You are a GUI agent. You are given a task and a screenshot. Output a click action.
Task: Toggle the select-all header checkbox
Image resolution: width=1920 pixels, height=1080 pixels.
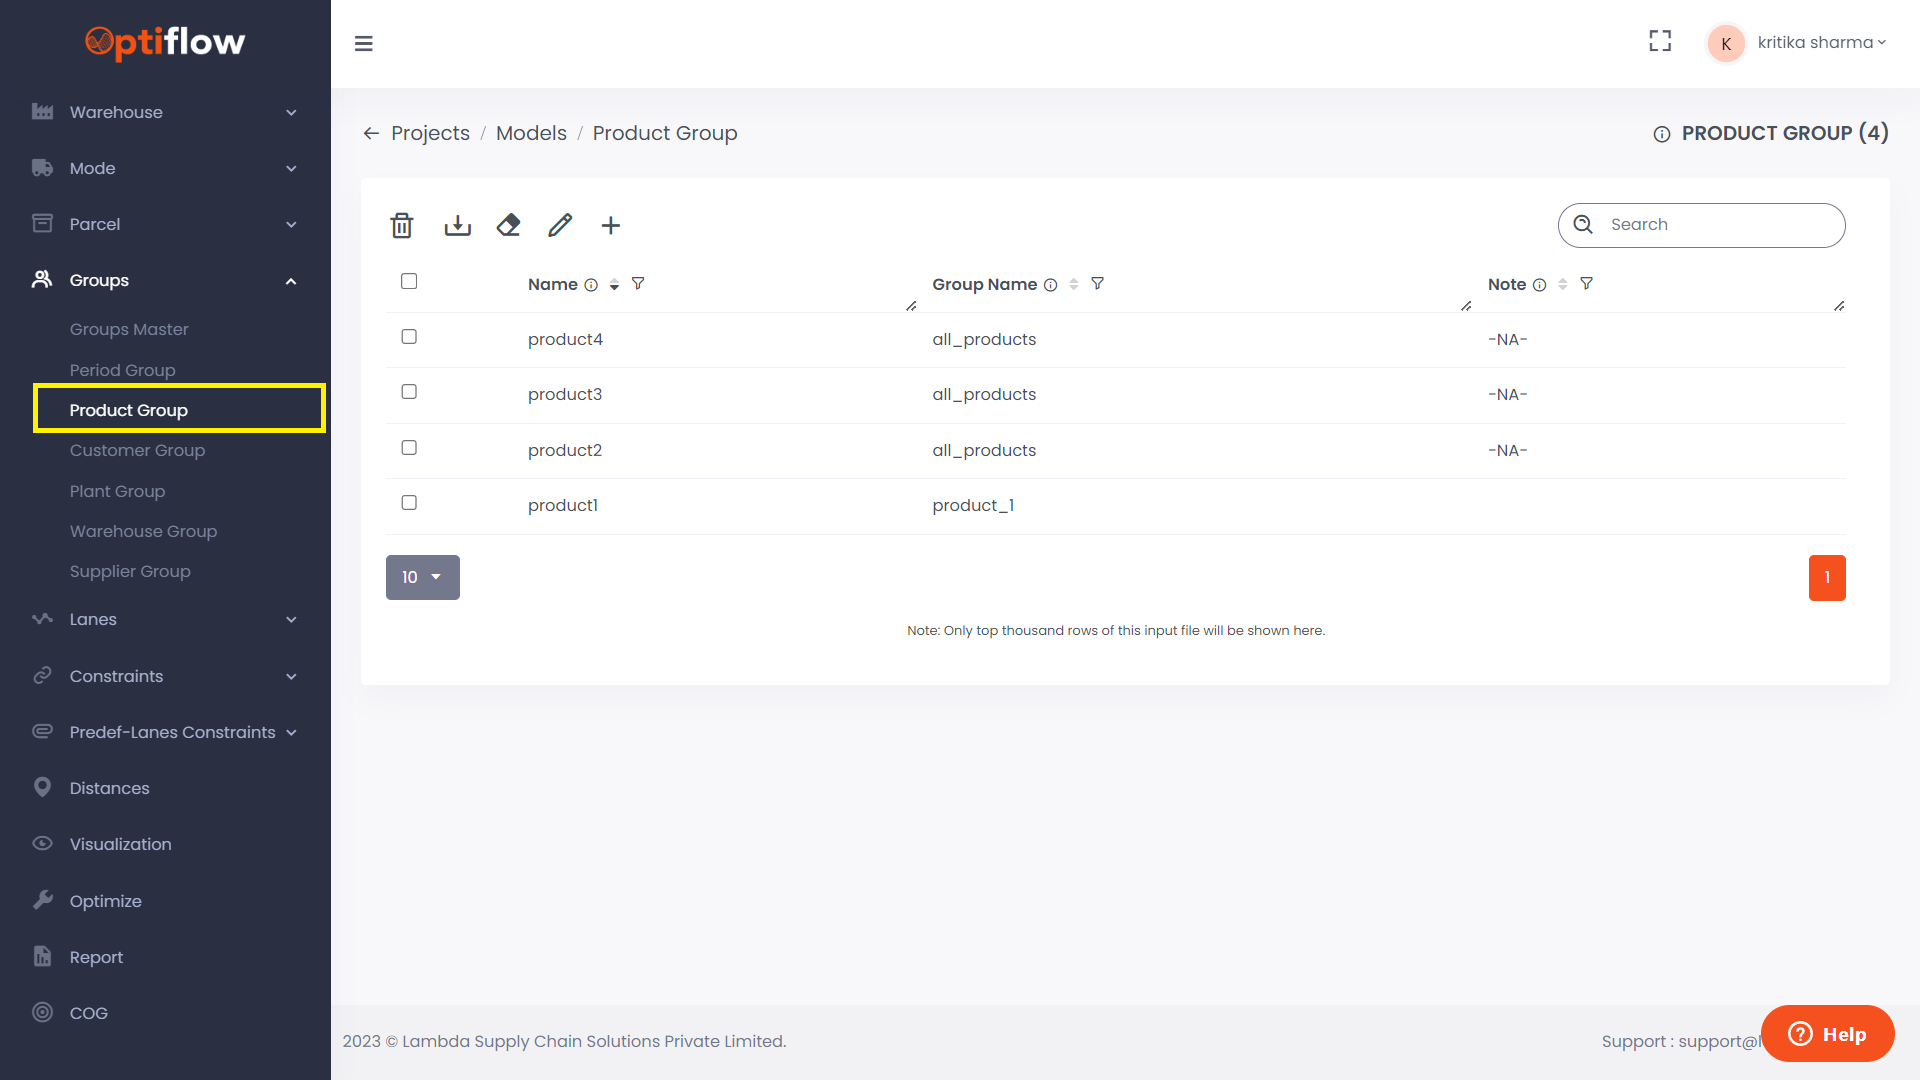(x=409, y=281)
